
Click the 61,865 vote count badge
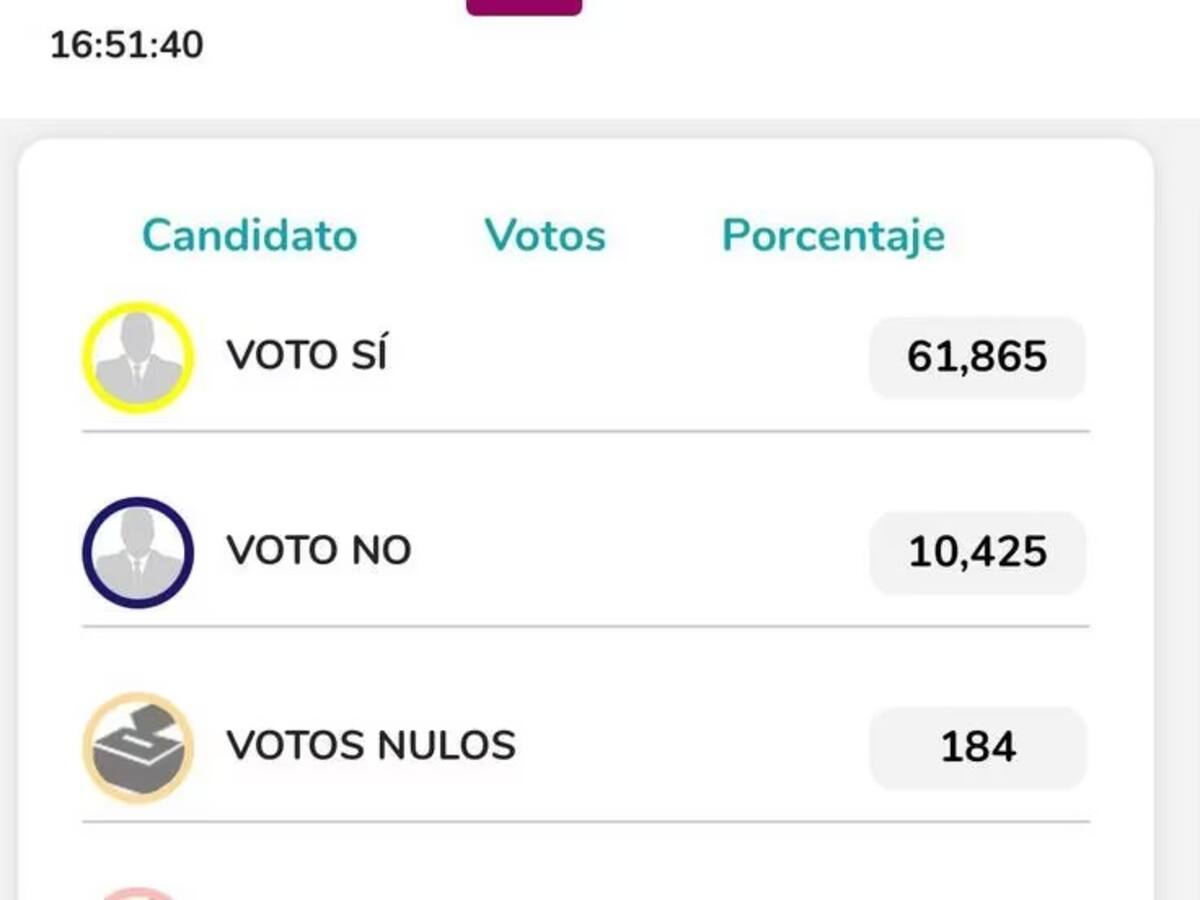(977, 357)
